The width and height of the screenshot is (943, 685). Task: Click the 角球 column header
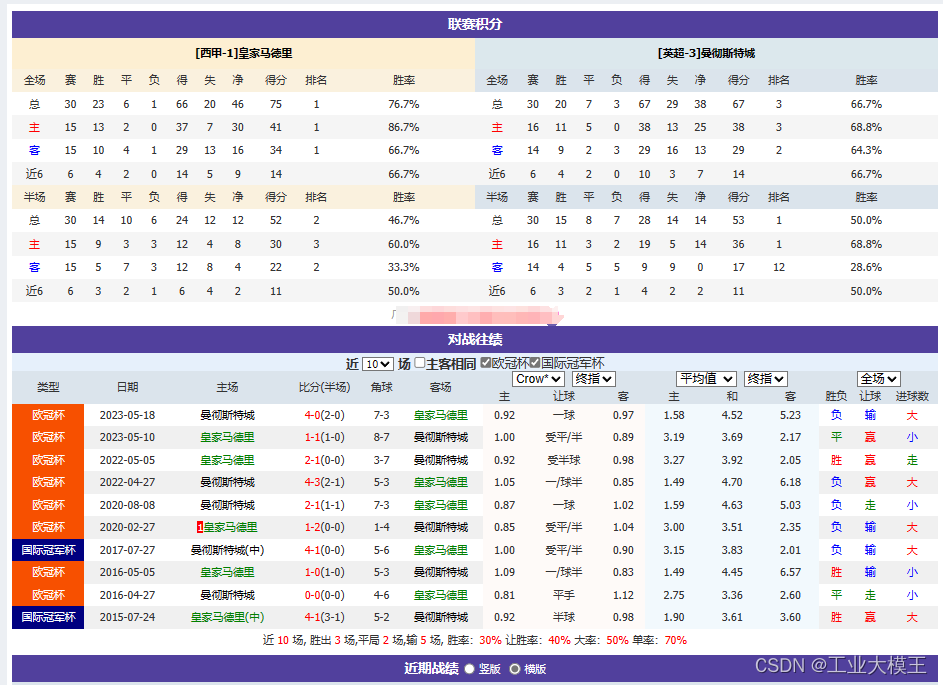tap(381, 387)
